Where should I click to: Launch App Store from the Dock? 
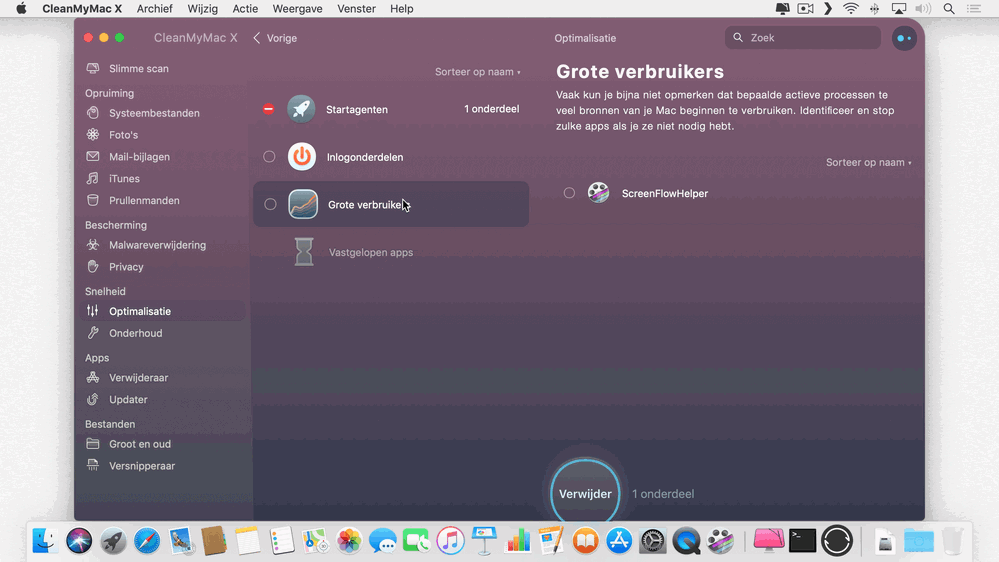pyautogui.click(x=619, y=541)
